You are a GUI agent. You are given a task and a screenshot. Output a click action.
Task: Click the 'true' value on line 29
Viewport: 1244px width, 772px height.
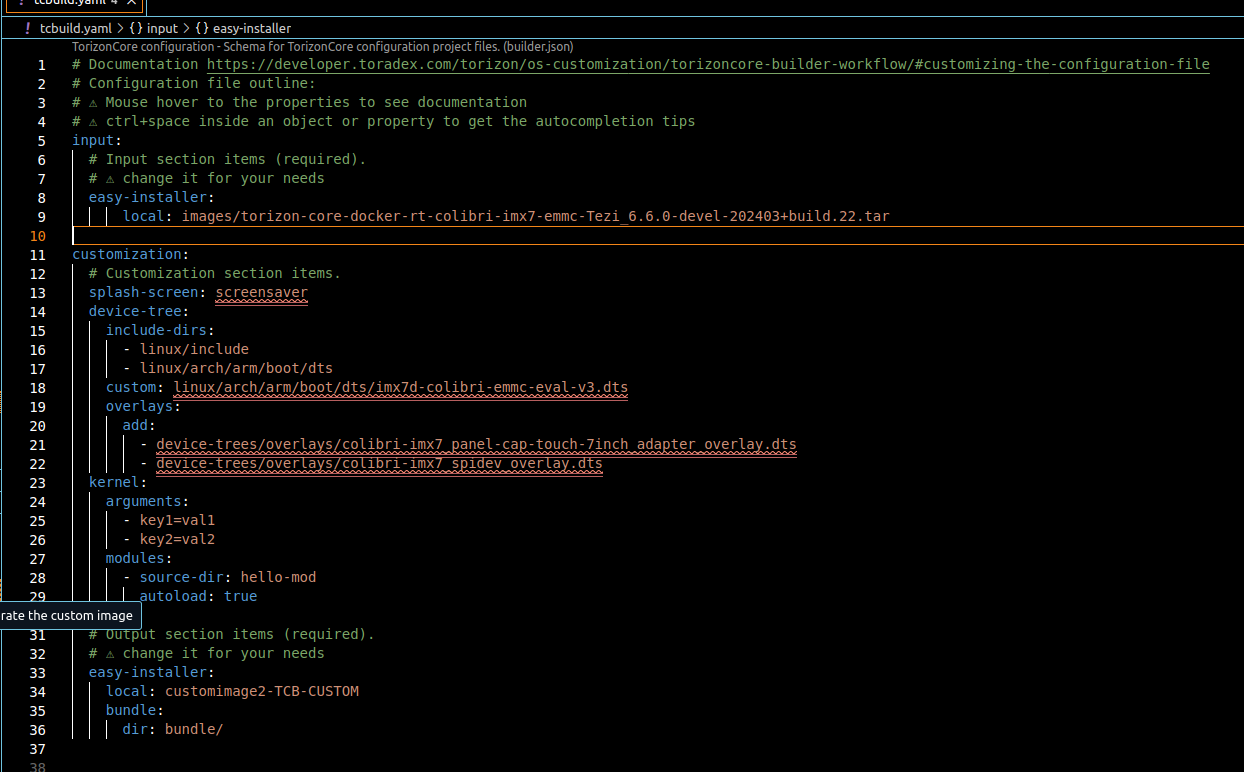(240, 596)
